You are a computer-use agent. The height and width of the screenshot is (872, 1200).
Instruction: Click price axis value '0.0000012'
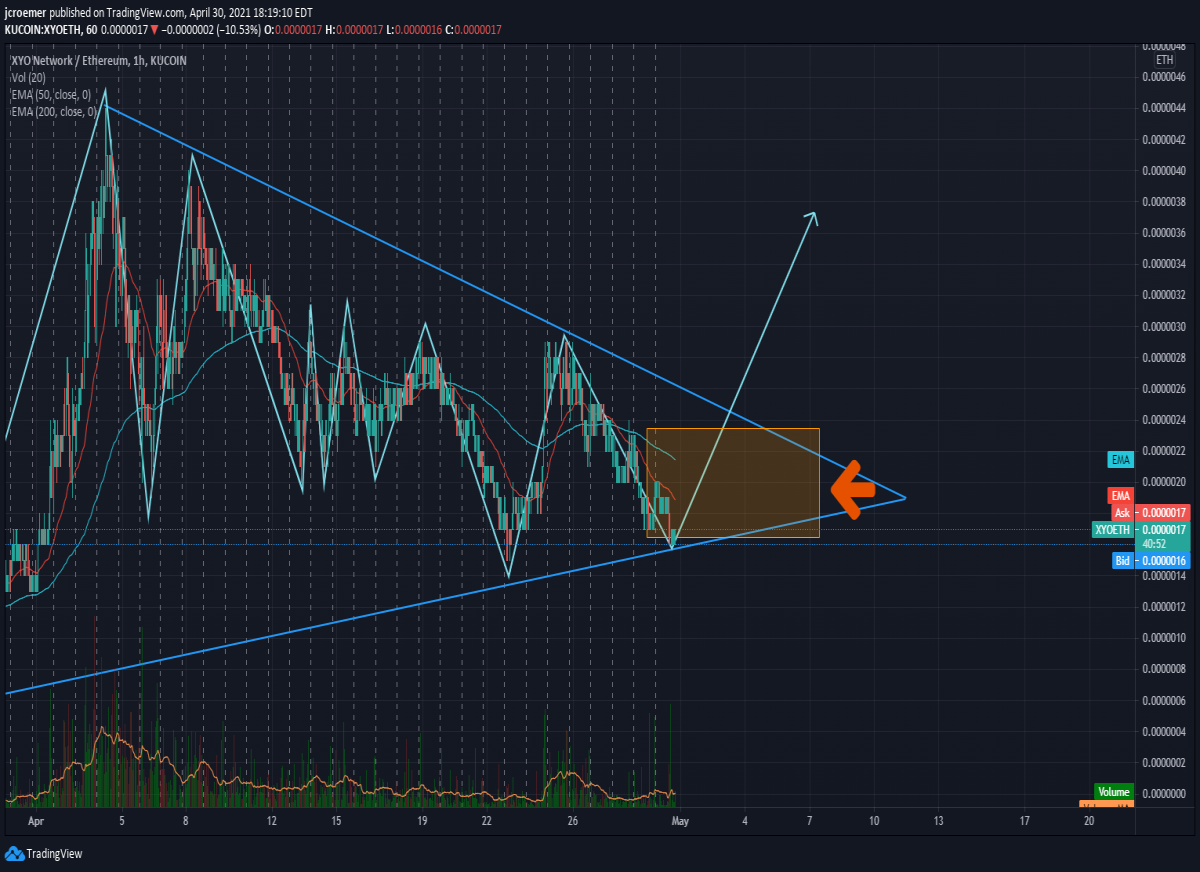click(x=1164, y=606)
